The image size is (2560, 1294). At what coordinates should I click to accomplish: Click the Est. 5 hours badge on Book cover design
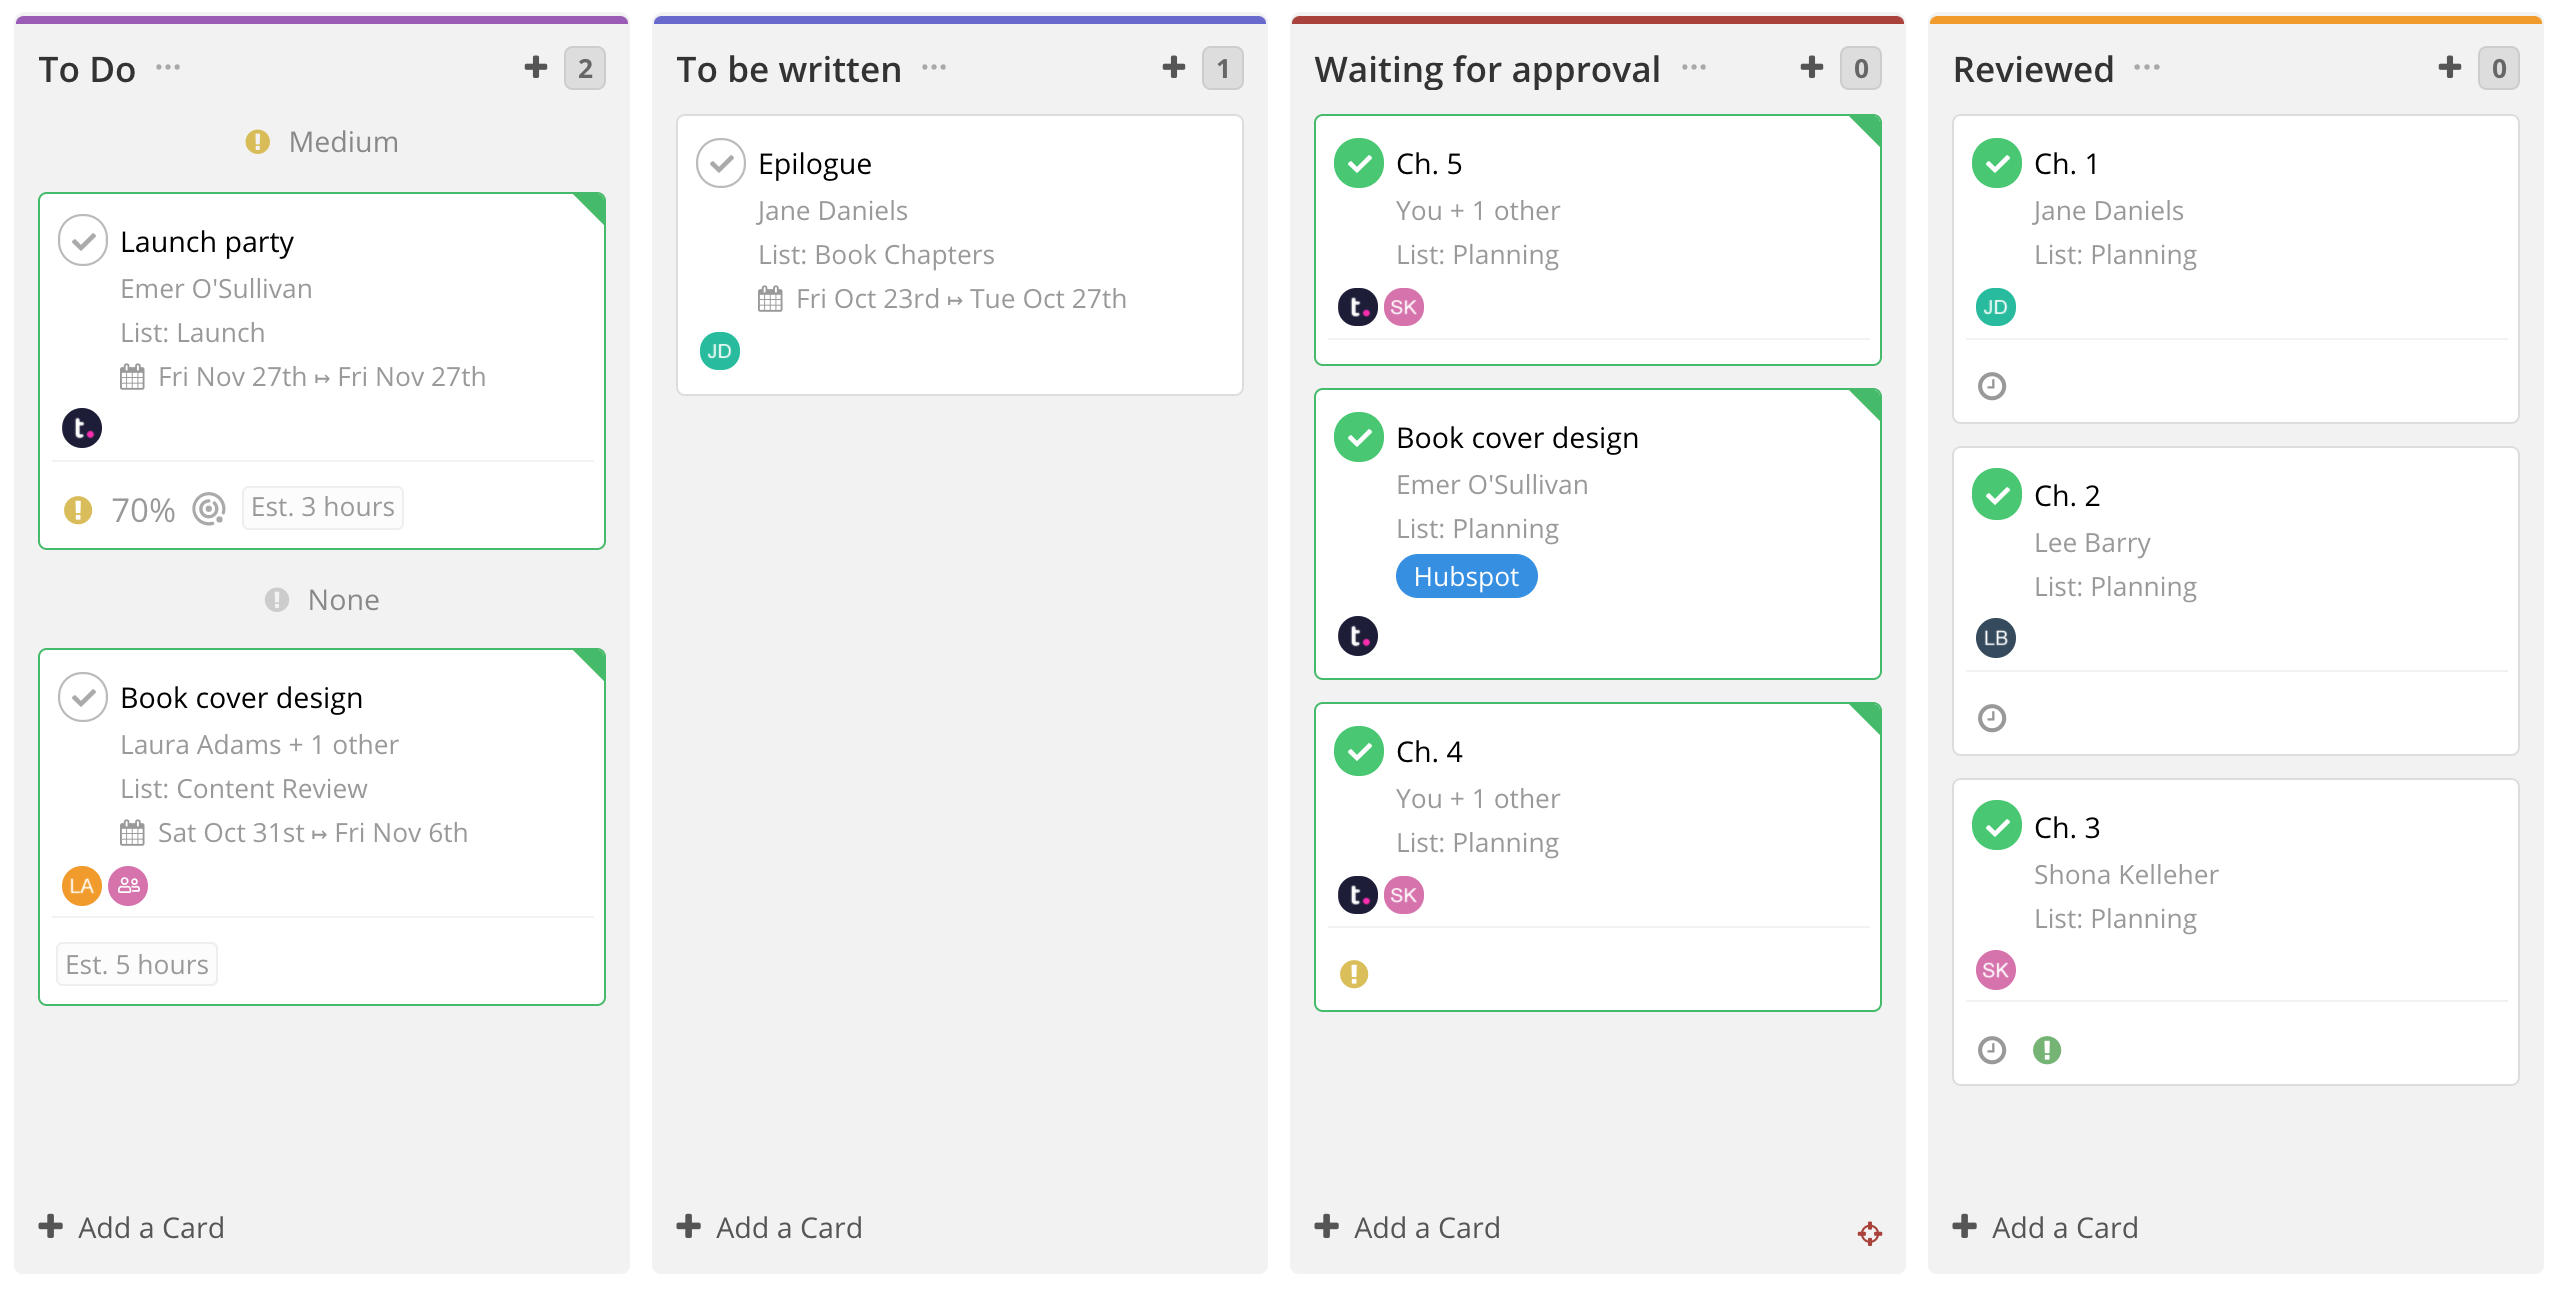coord(136,963)
